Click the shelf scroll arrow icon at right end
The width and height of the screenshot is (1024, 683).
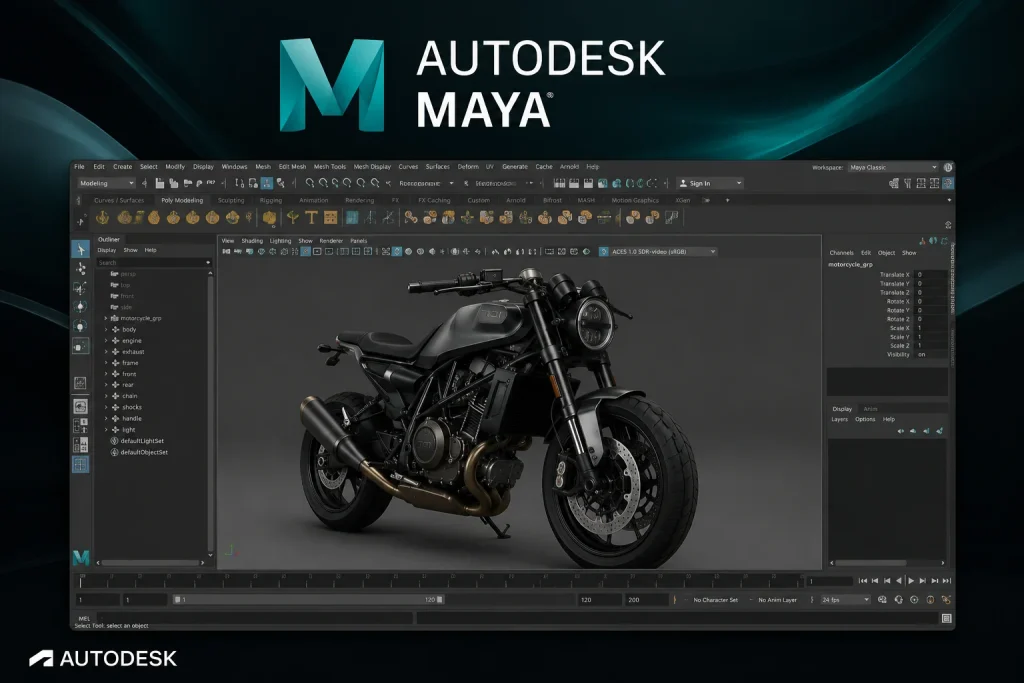pyautogui.click(x=948, y=225)
